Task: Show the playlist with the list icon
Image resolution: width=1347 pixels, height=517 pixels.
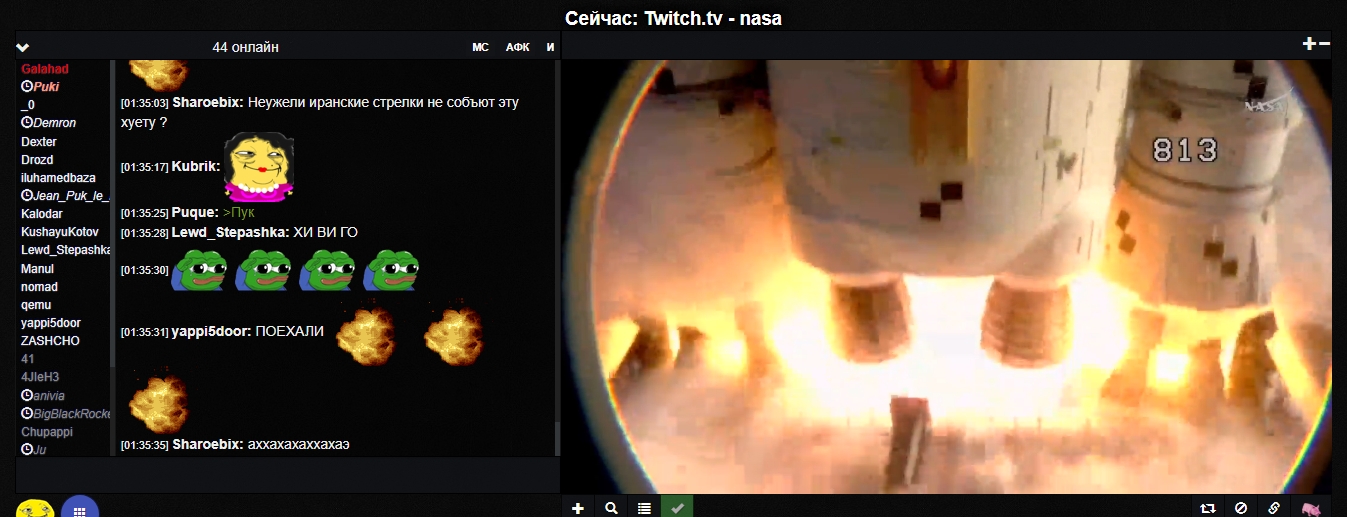Action: 644,507
